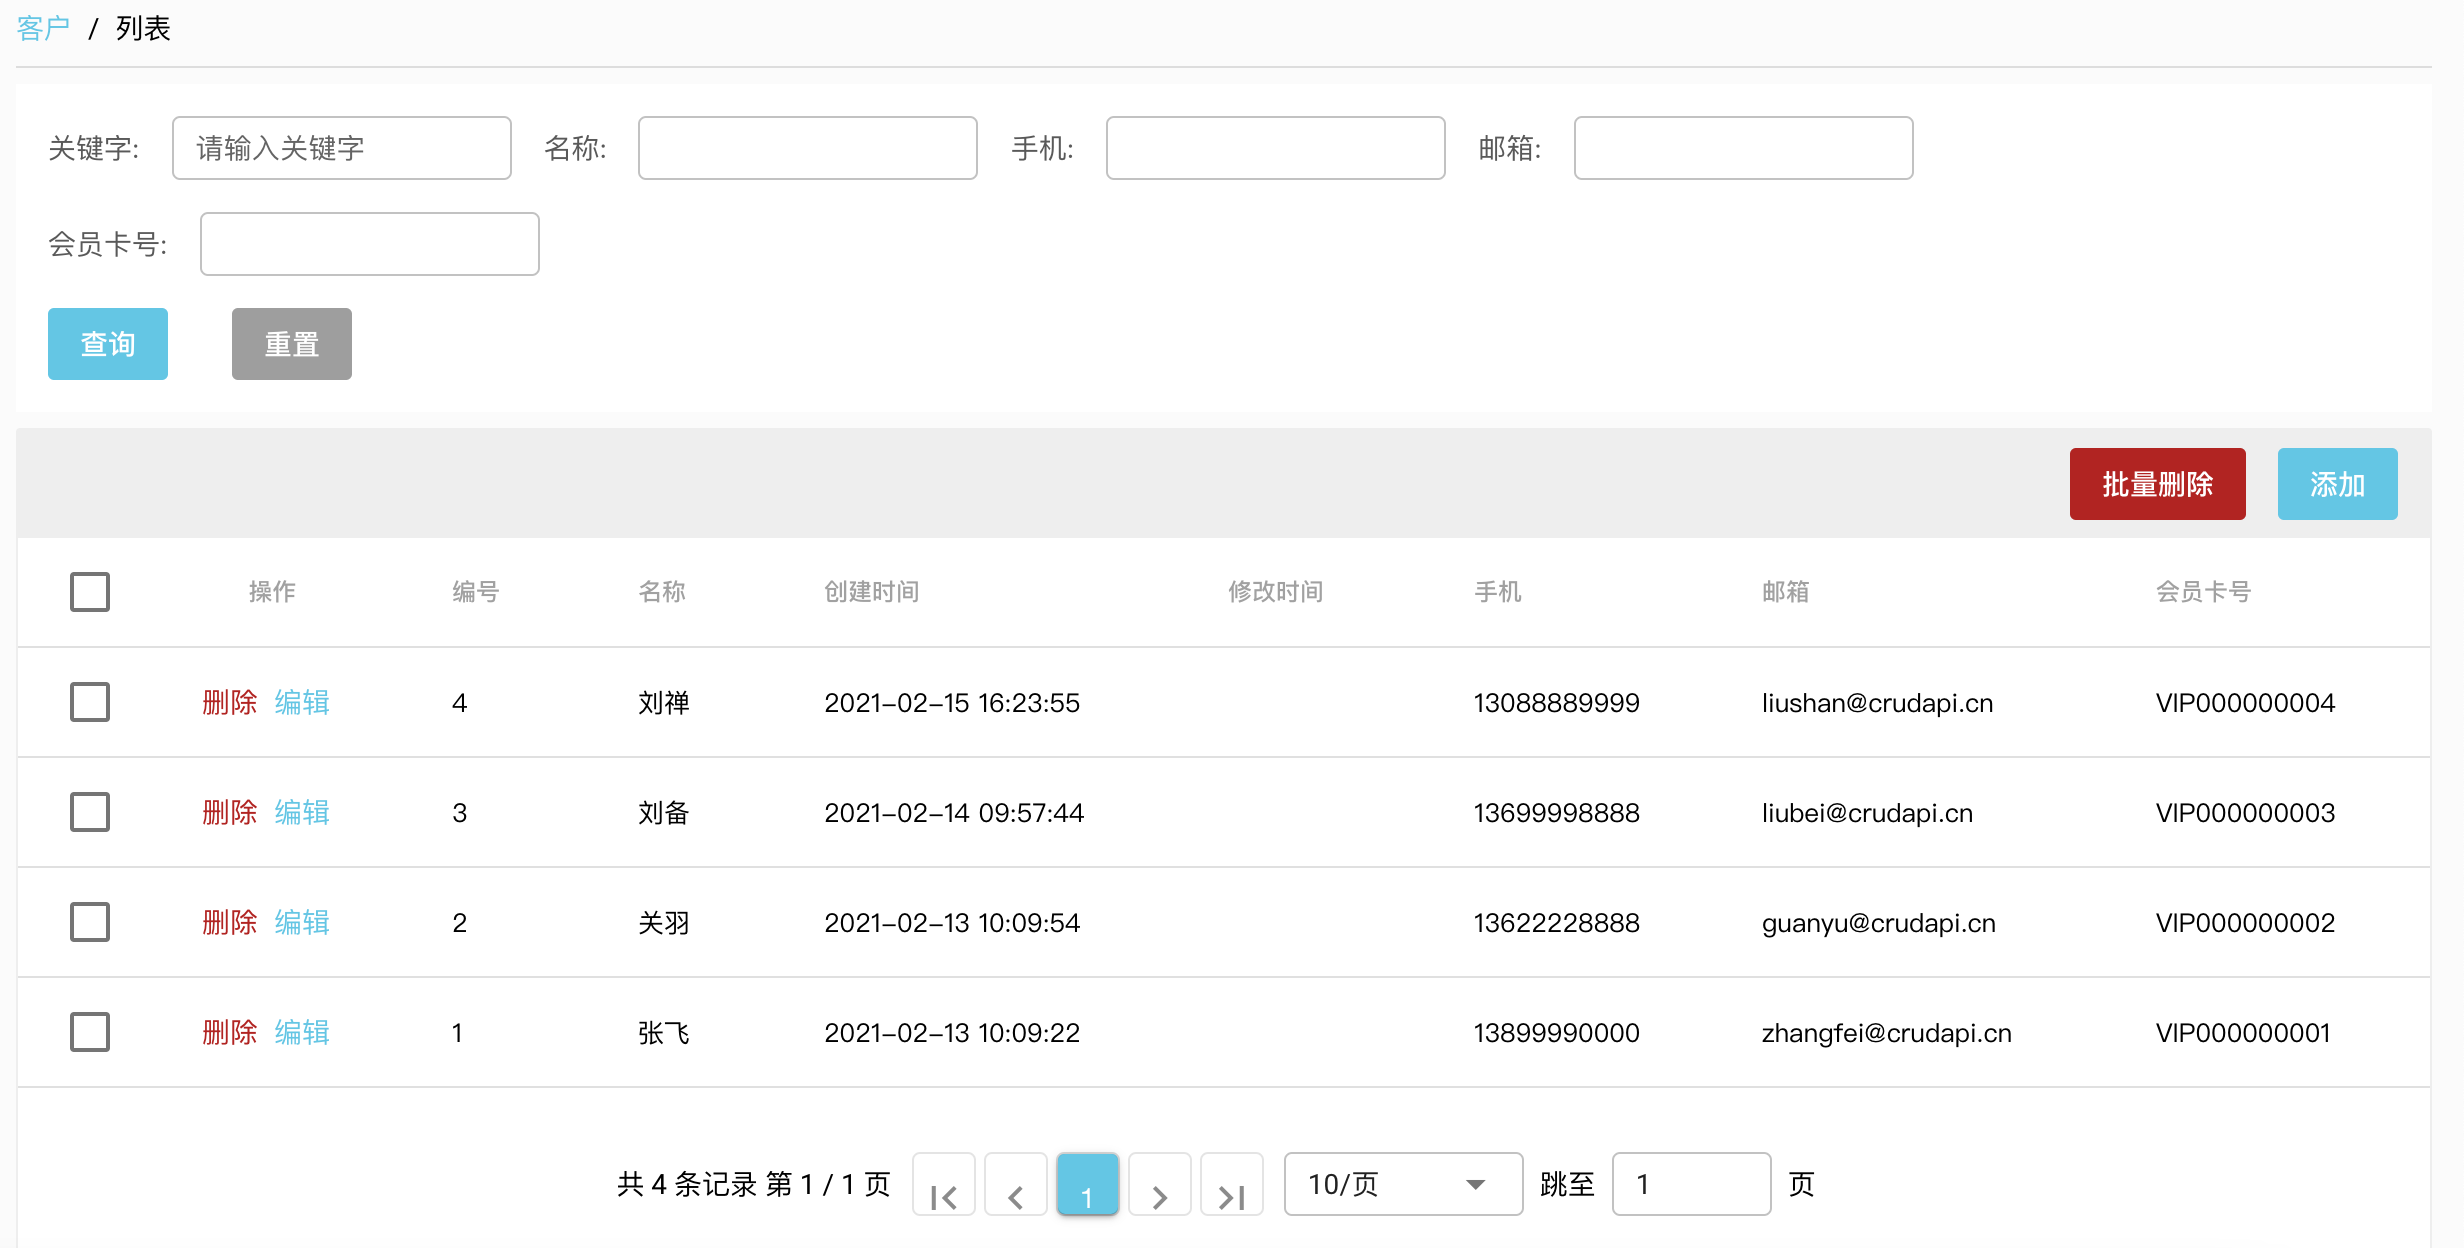Screen dimensions: 2464x1248
Task: Toggle the select-all header checkbox
Action: 90,592
